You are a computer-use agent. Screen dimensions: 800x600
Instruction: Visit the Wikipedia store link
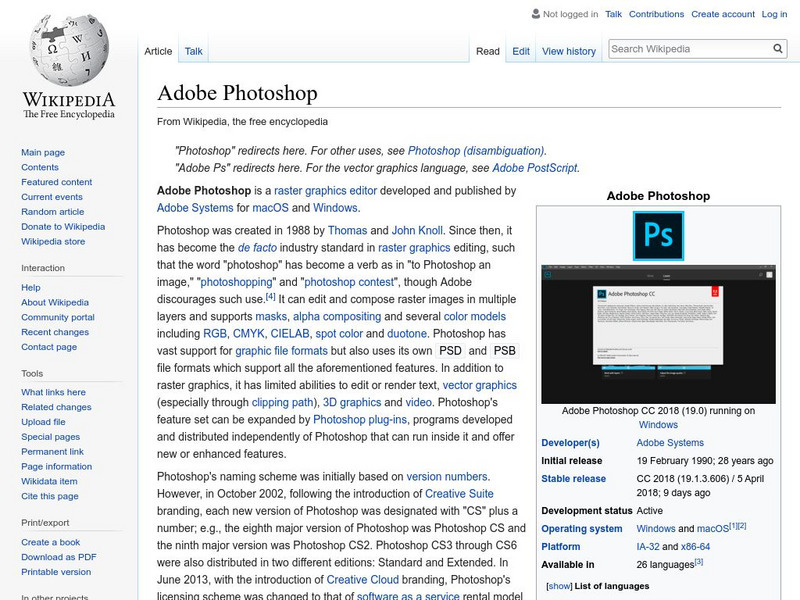(x=53, y=241)
